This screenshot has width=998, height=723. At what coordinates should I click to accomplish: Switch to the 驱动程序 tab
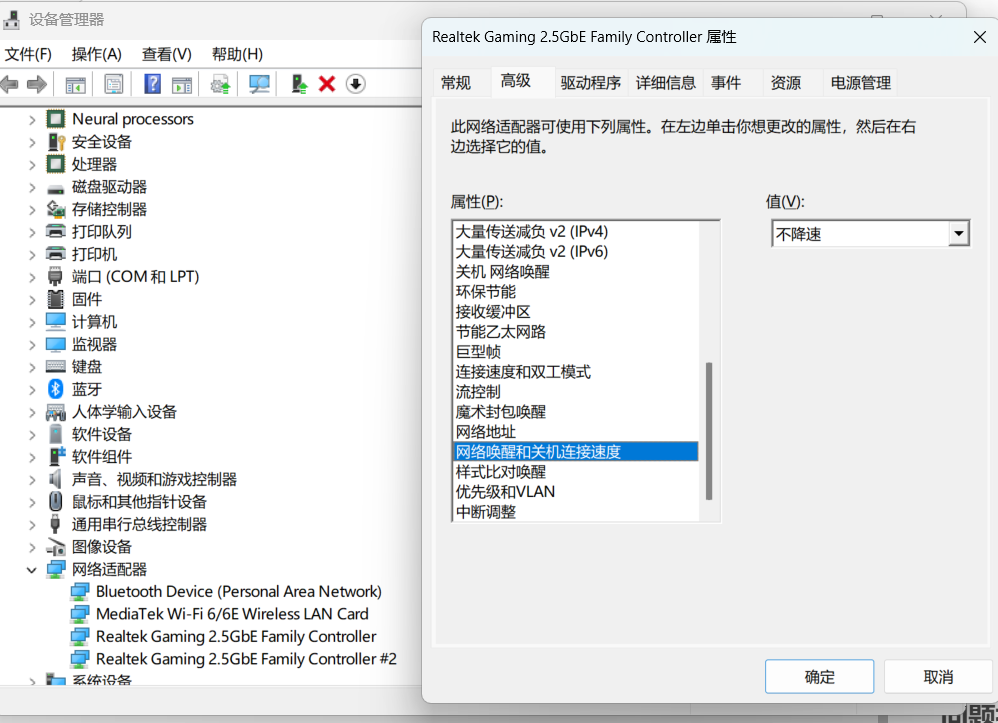(x=591, y=83)
